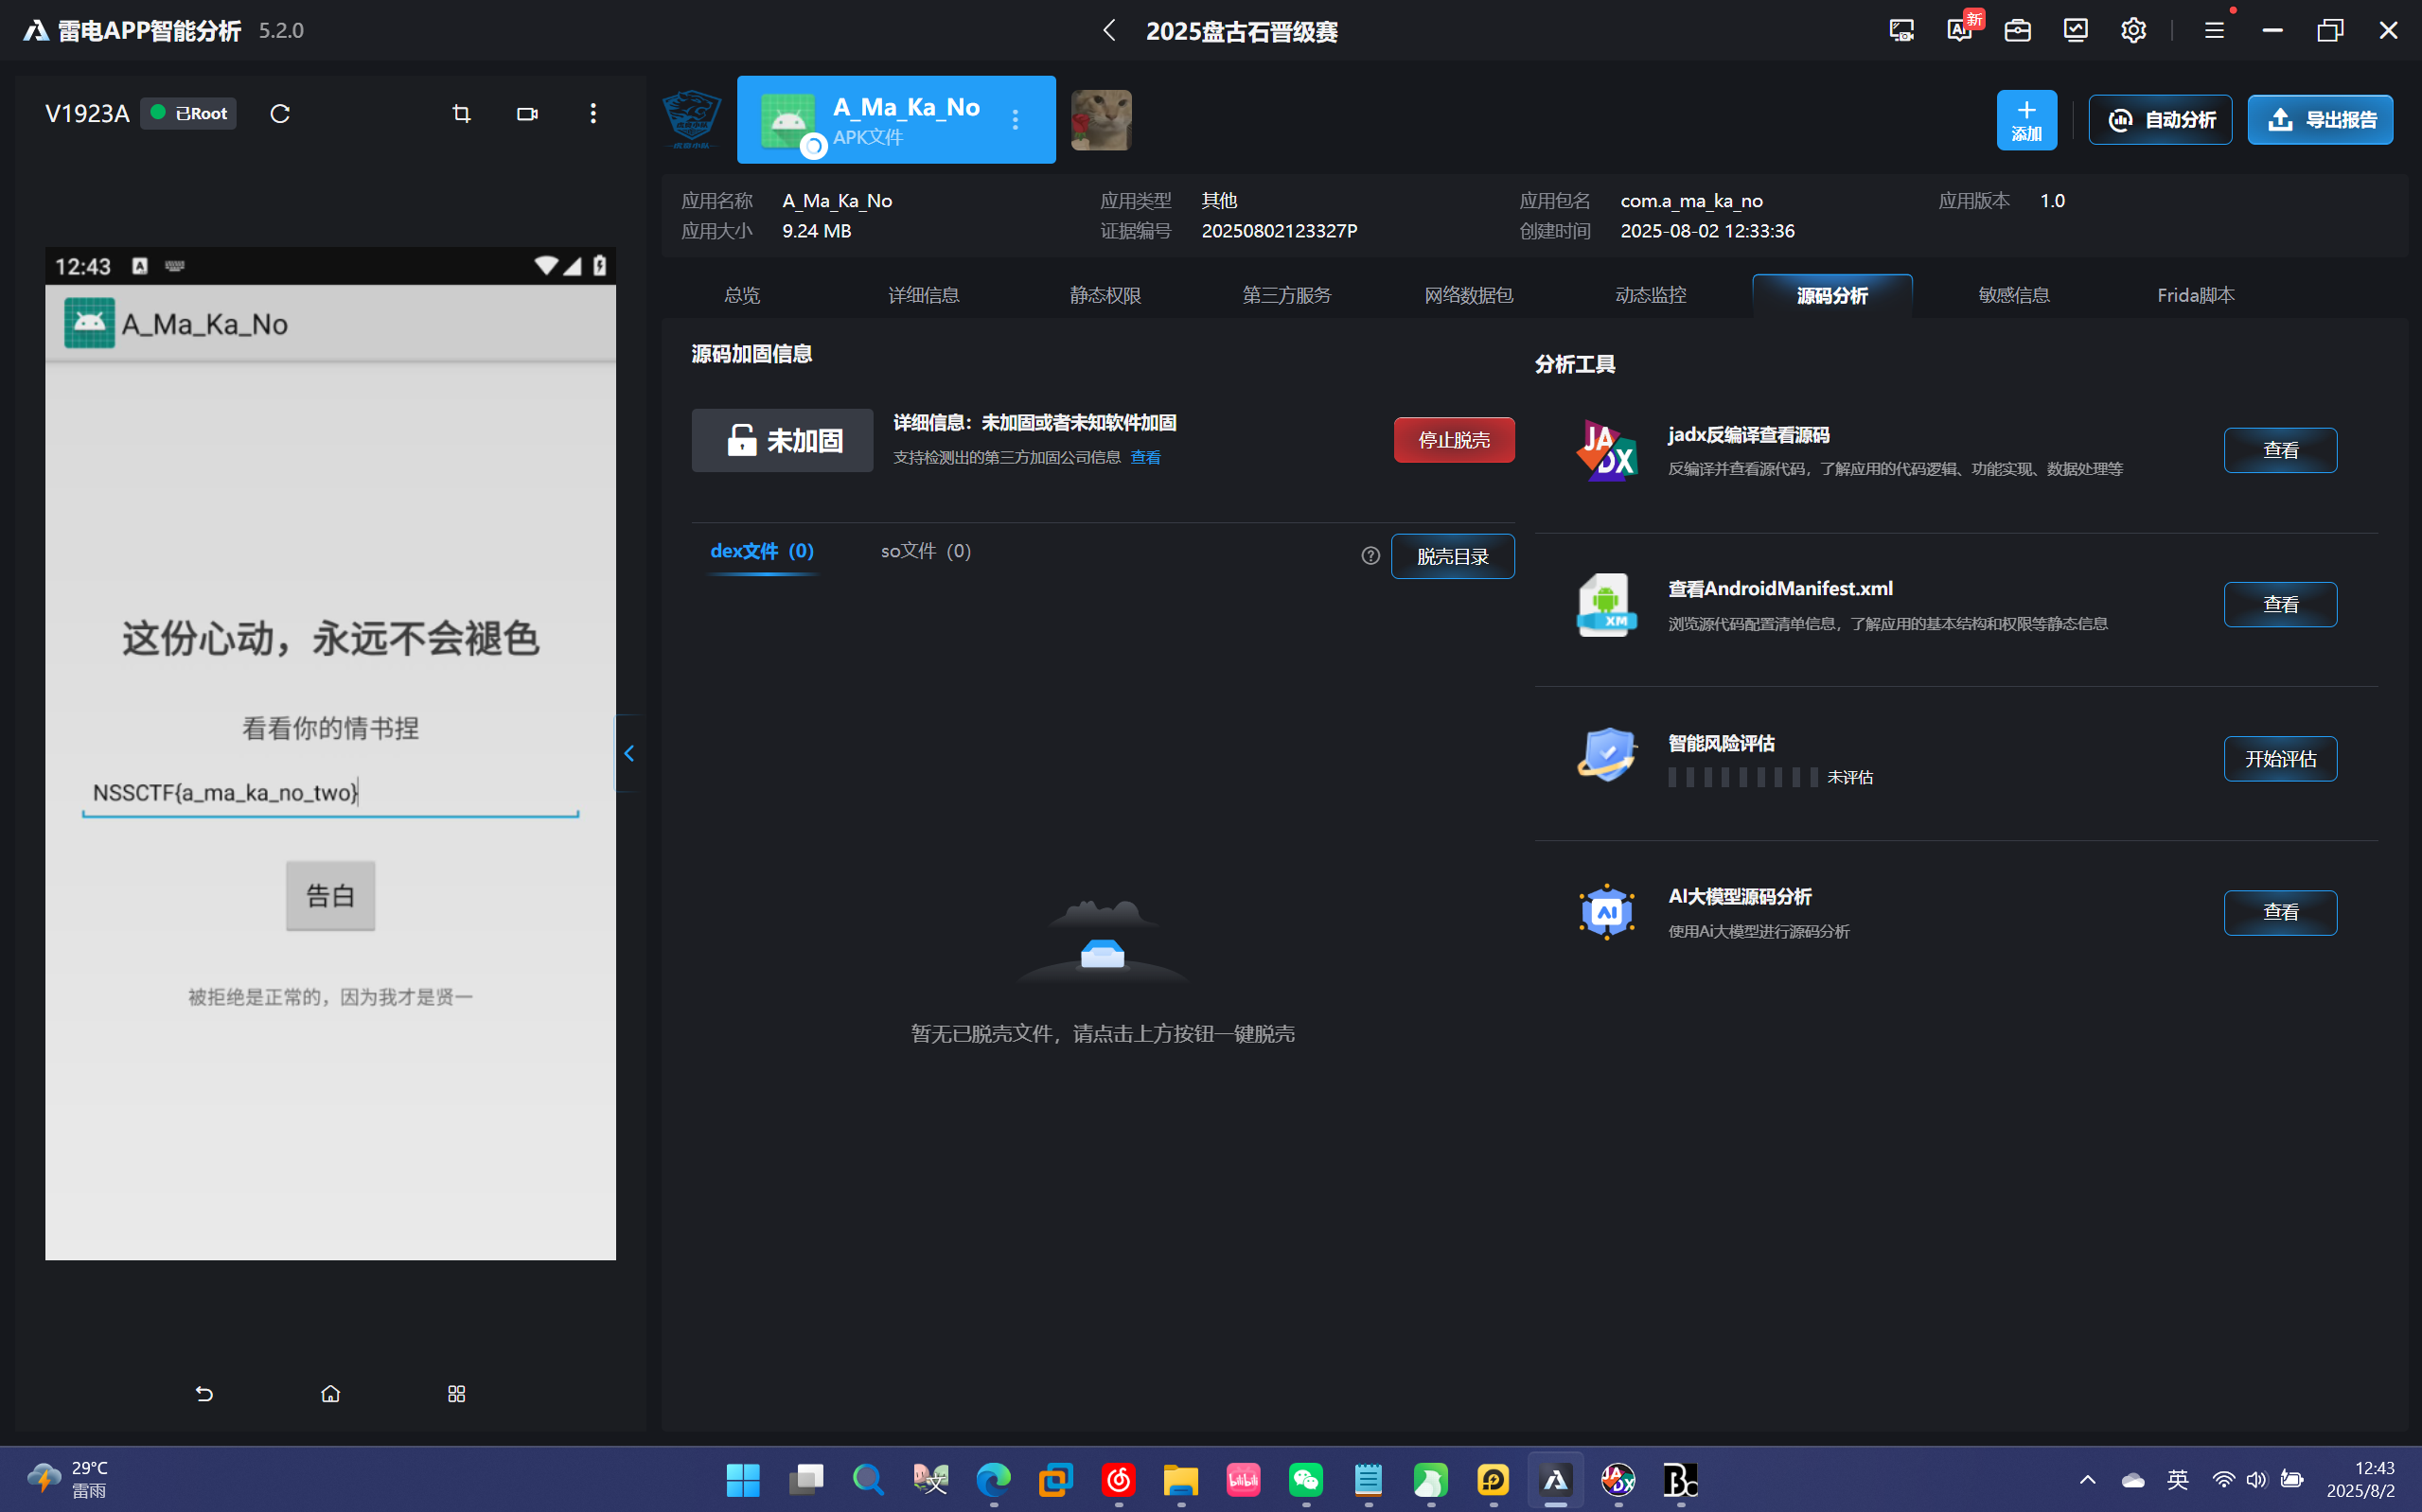Image resolution: width=2422 pixels, height=1512 pixels.
Task: Click the device refresh icon
Action: 280,114
